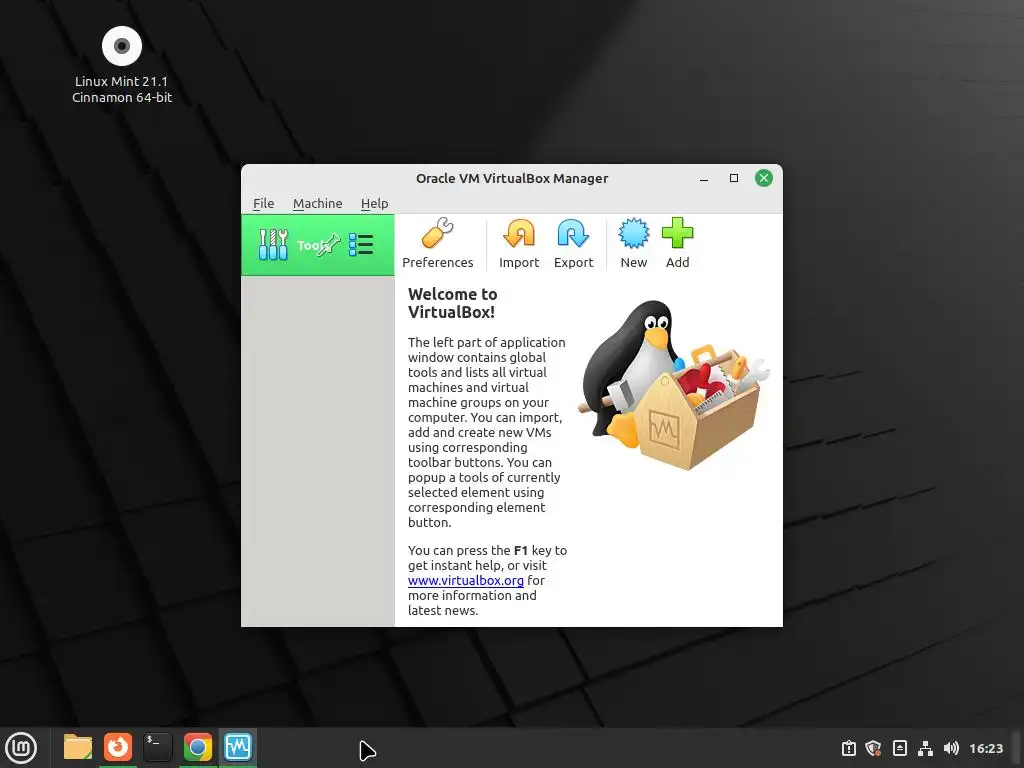This screenshot has height=768, width=1024.
Task: Click the Export appliance button
Action: point(573,244)
